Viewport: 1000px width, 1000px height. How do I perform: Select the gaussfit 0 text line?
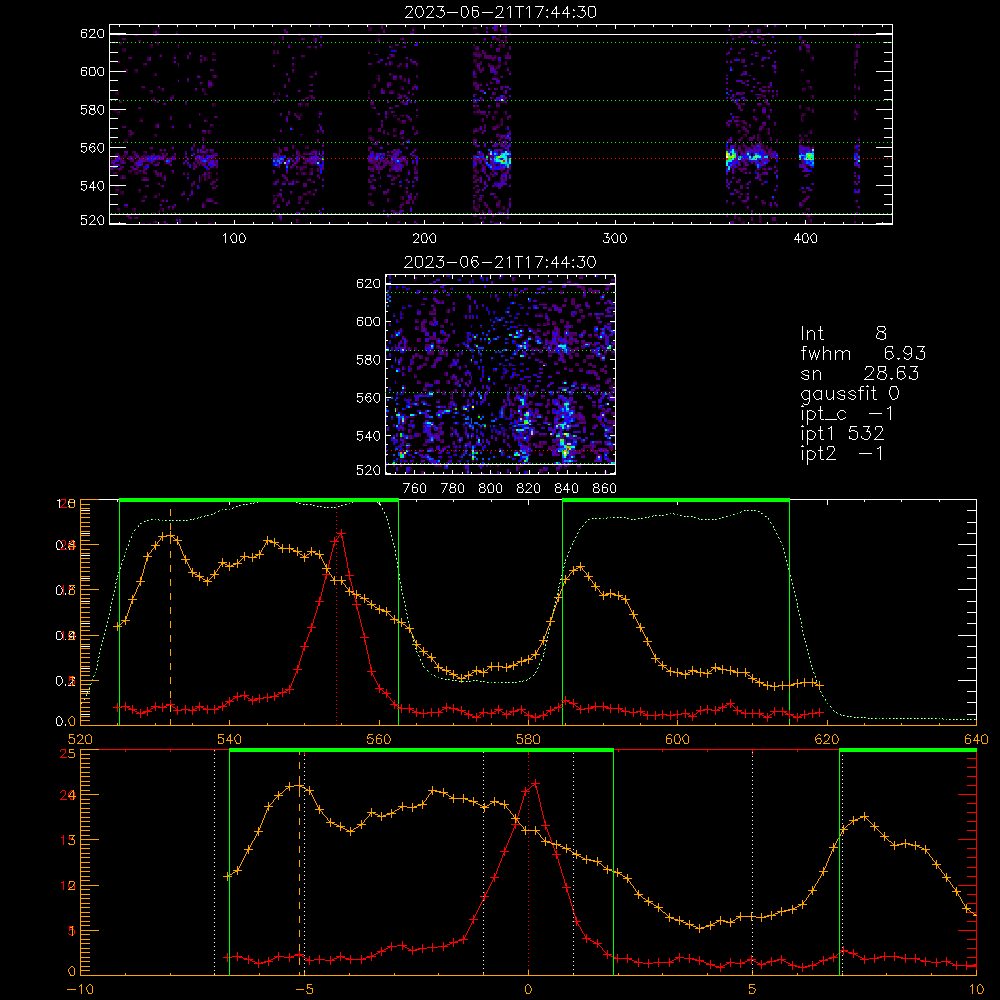(849, 393)
